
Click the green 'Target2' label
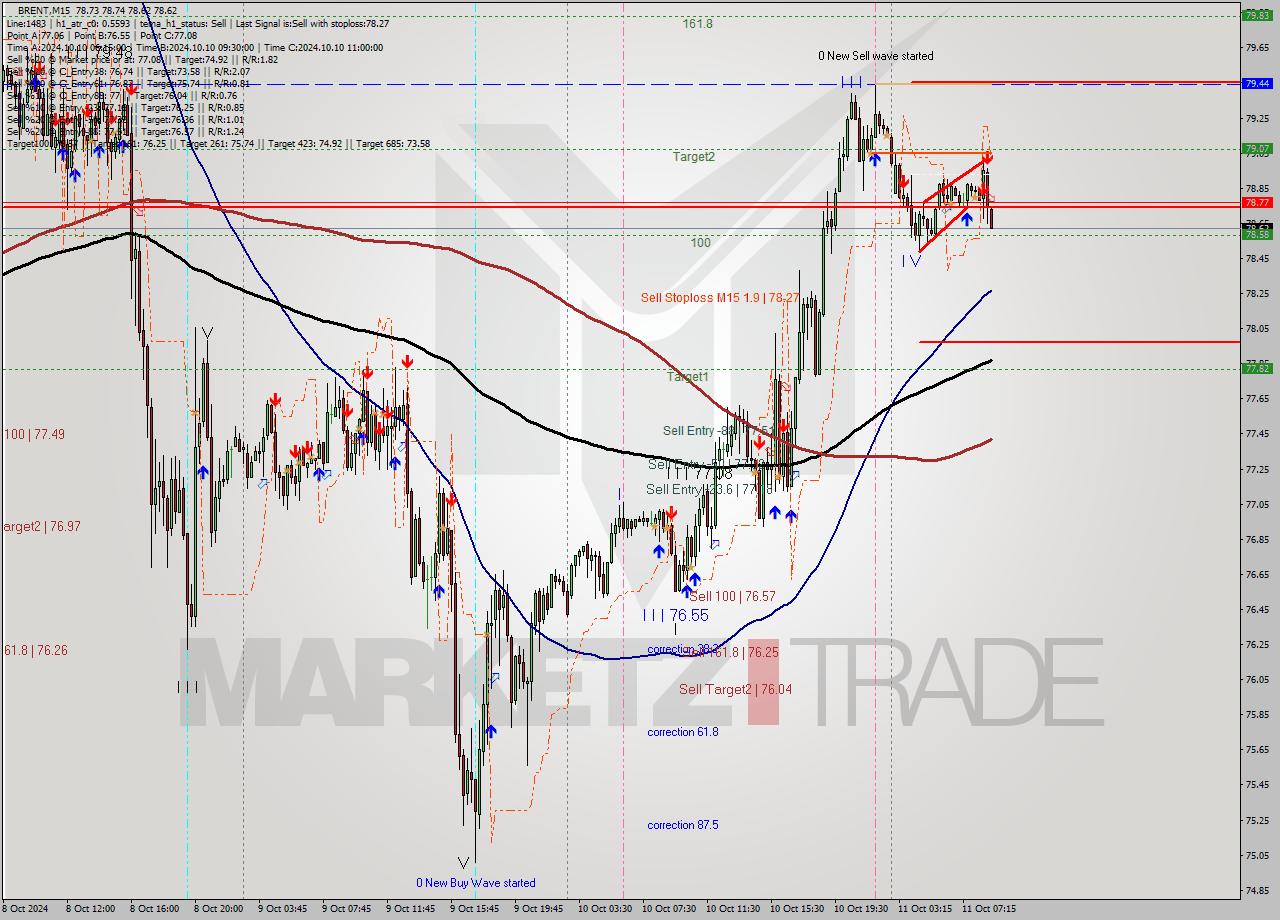pos(694,157)
